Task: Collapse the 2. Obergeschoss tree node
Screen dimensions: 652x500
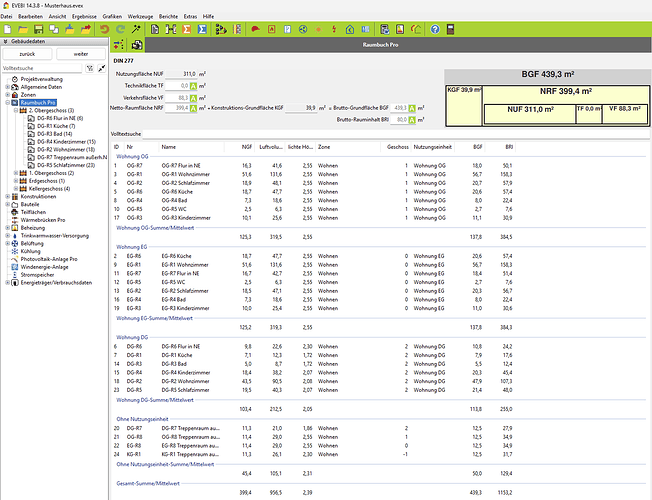Action: pyautogui.click(x=16, y=110)
